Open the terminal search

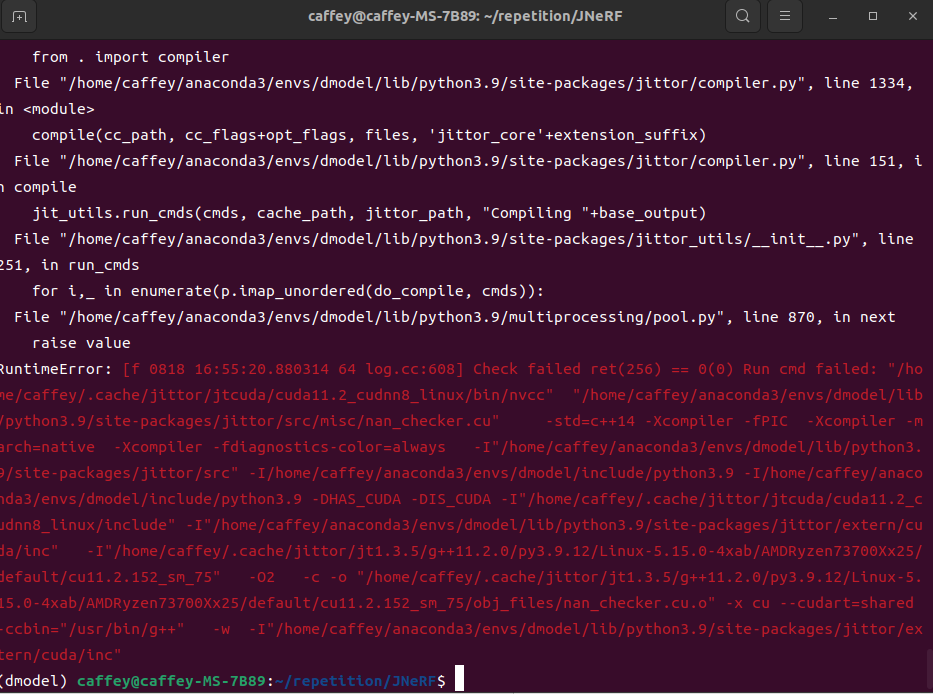(x=743, y=16)
